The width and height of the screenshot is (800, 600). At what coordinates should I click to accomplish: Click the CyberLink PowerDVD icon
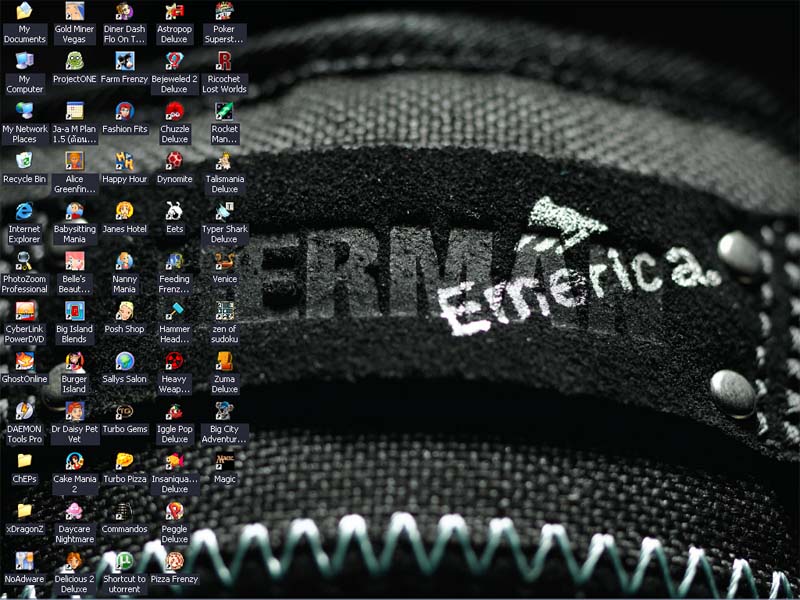(x=24, y=311)
